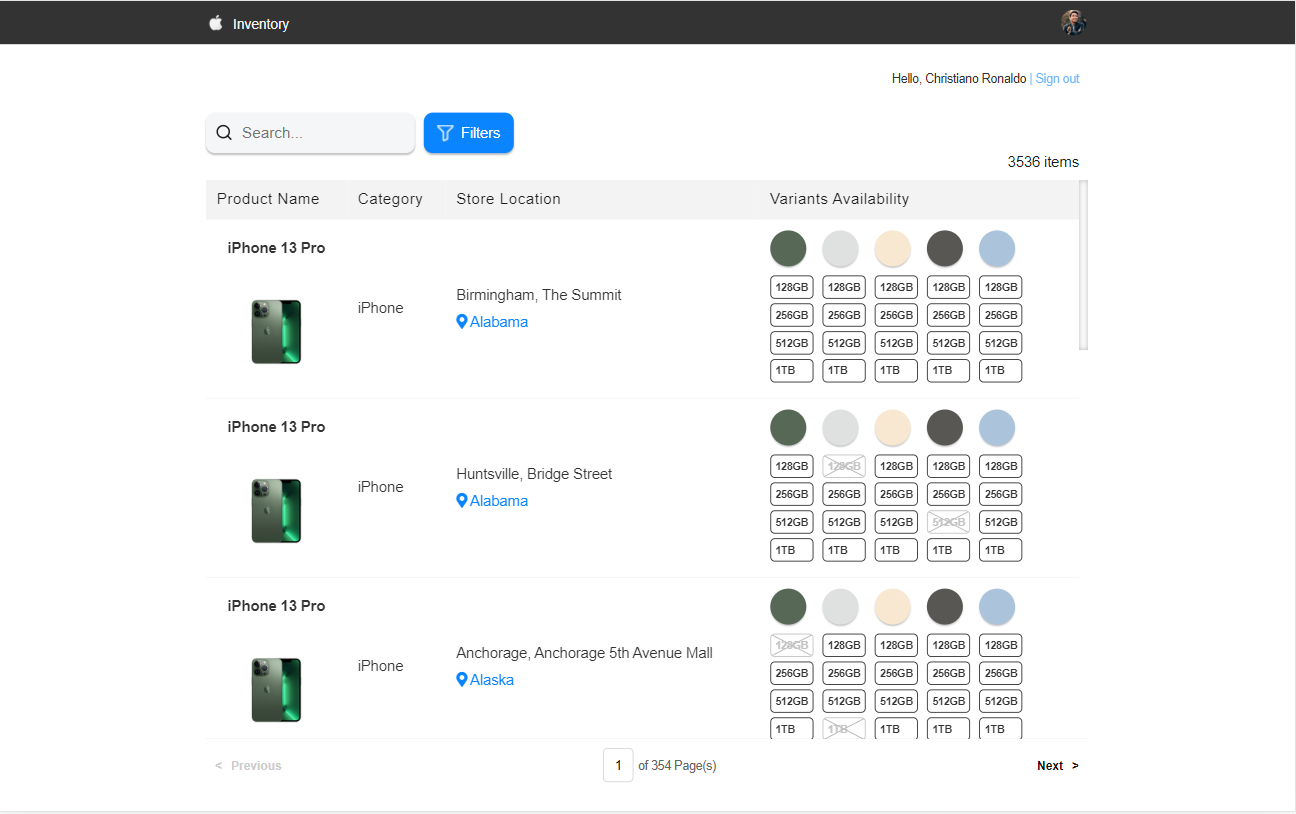This screenshot has width=1296, height=814.
Task: Select the green color swatch in Anchorage row
Action: (788, 607)
